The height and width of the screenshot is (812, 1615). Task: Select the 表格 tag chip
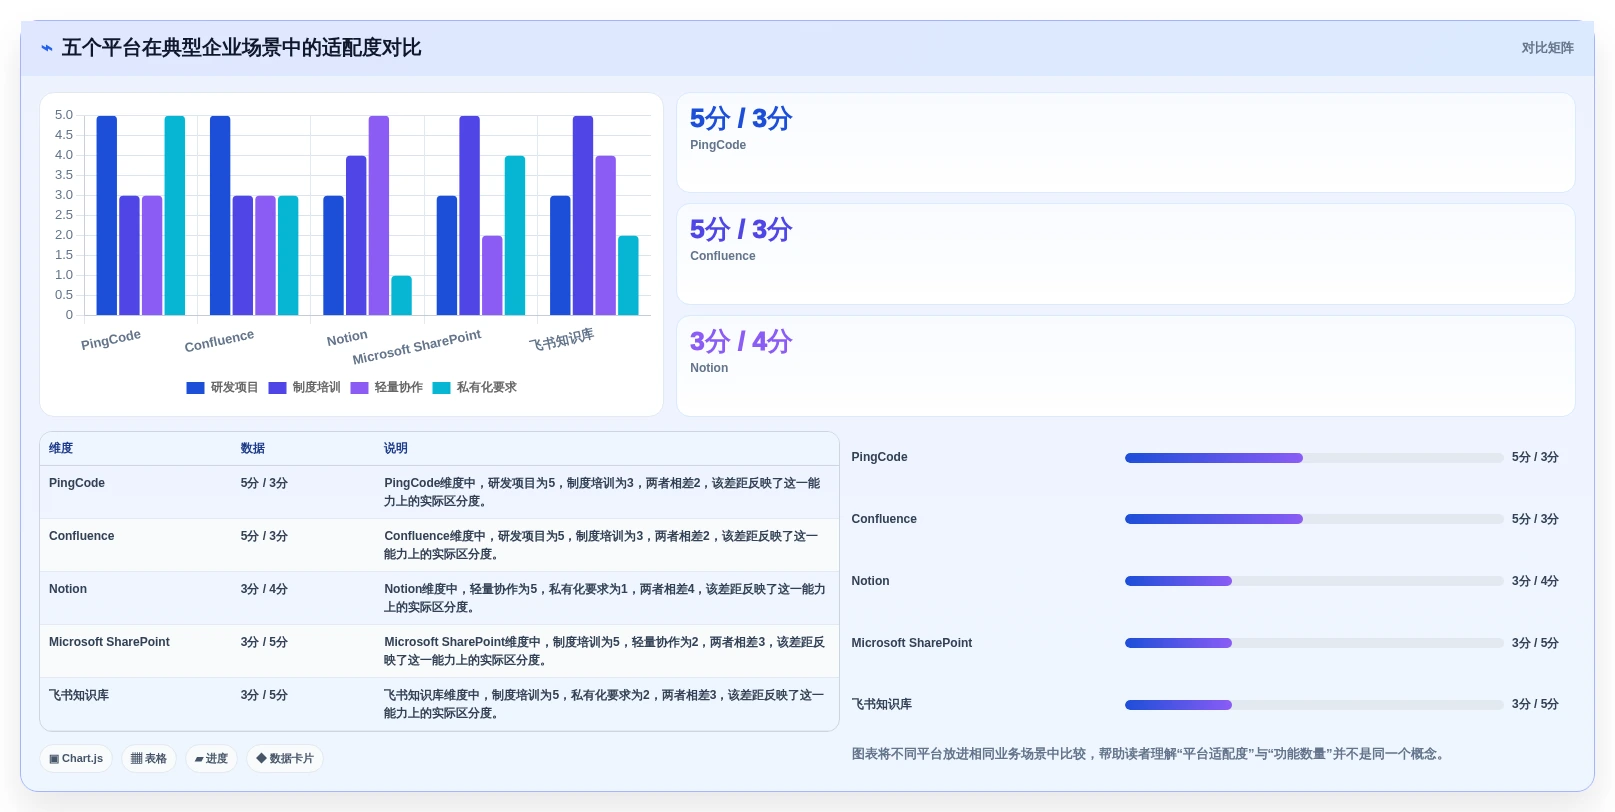(149, 759)
